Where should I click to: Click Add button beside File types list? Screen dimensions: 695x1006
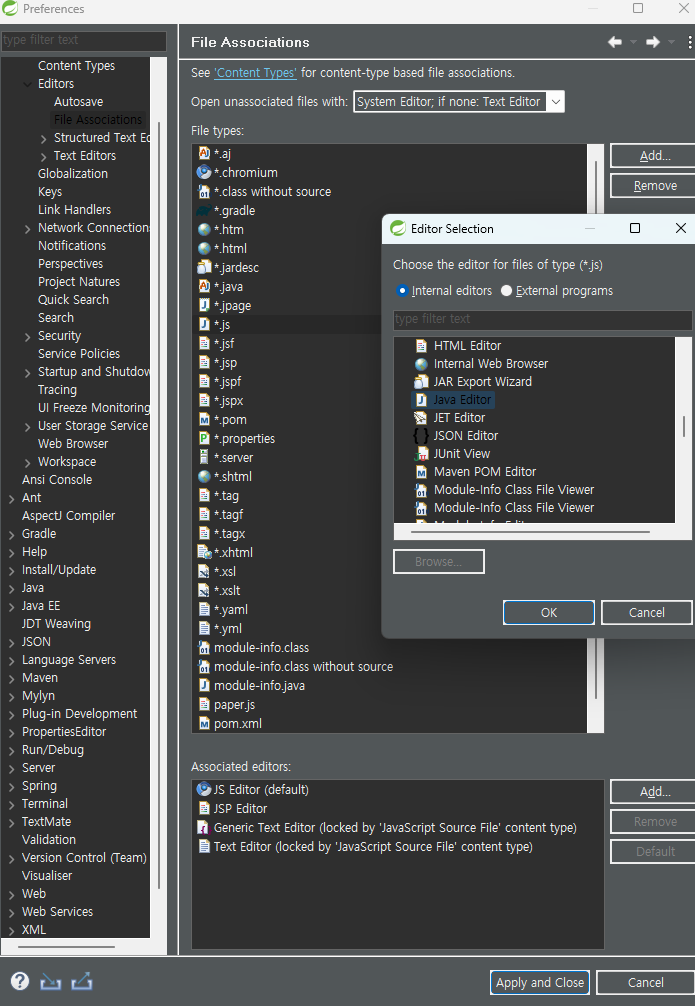(653, 155)
